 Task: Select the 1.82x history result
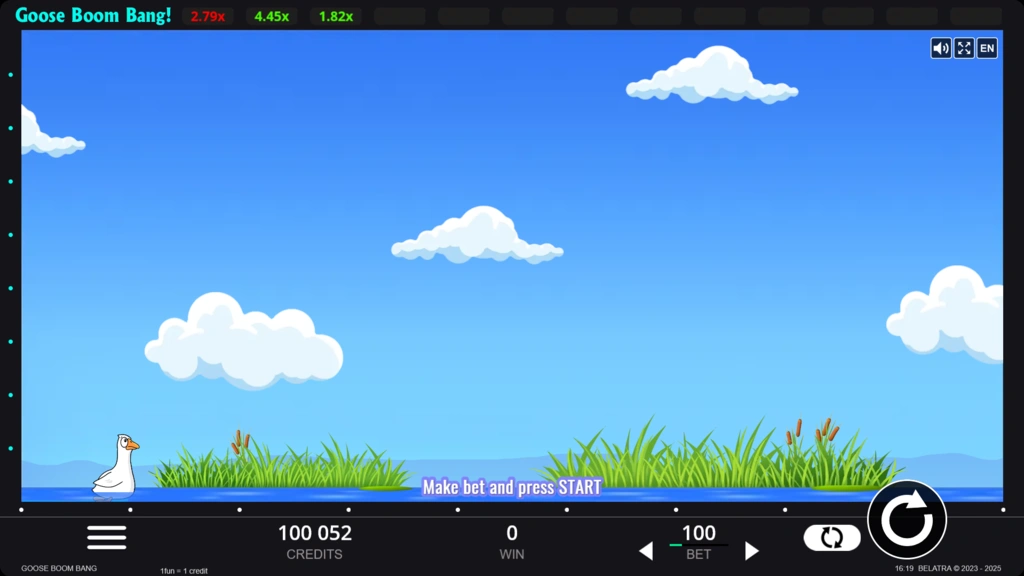coord(335,16)
